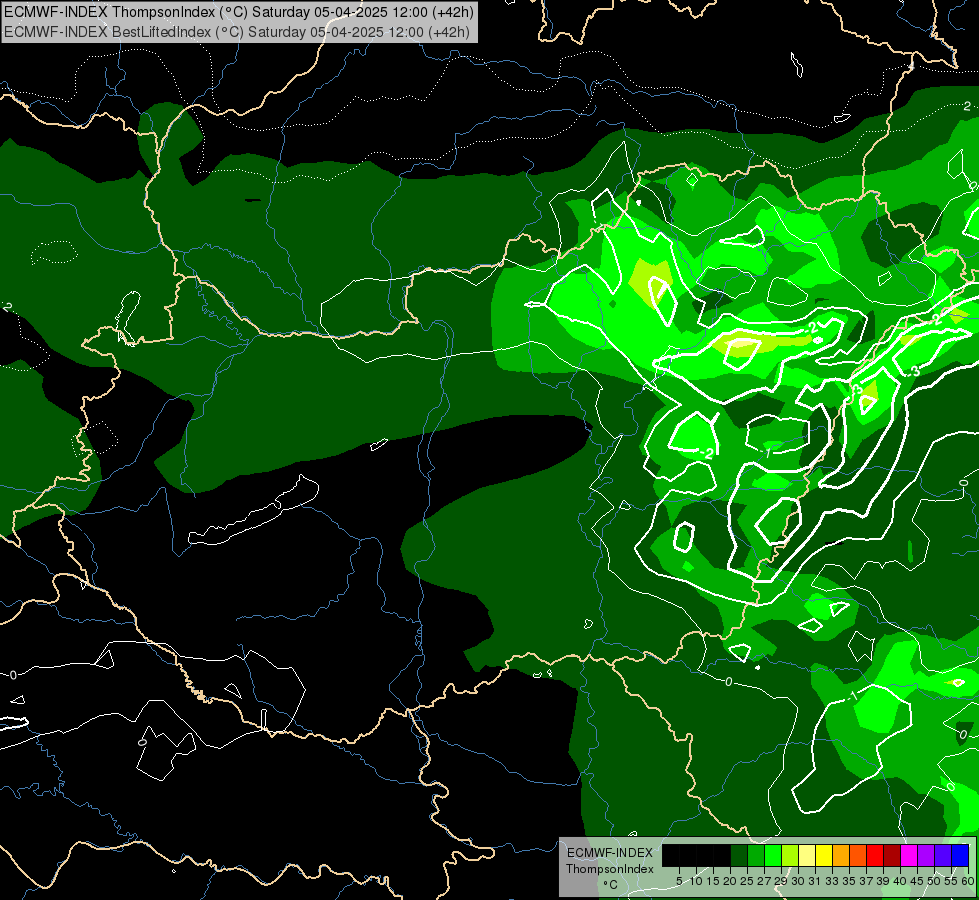
Task: Click the legend scale value 25
Action: 747,881
